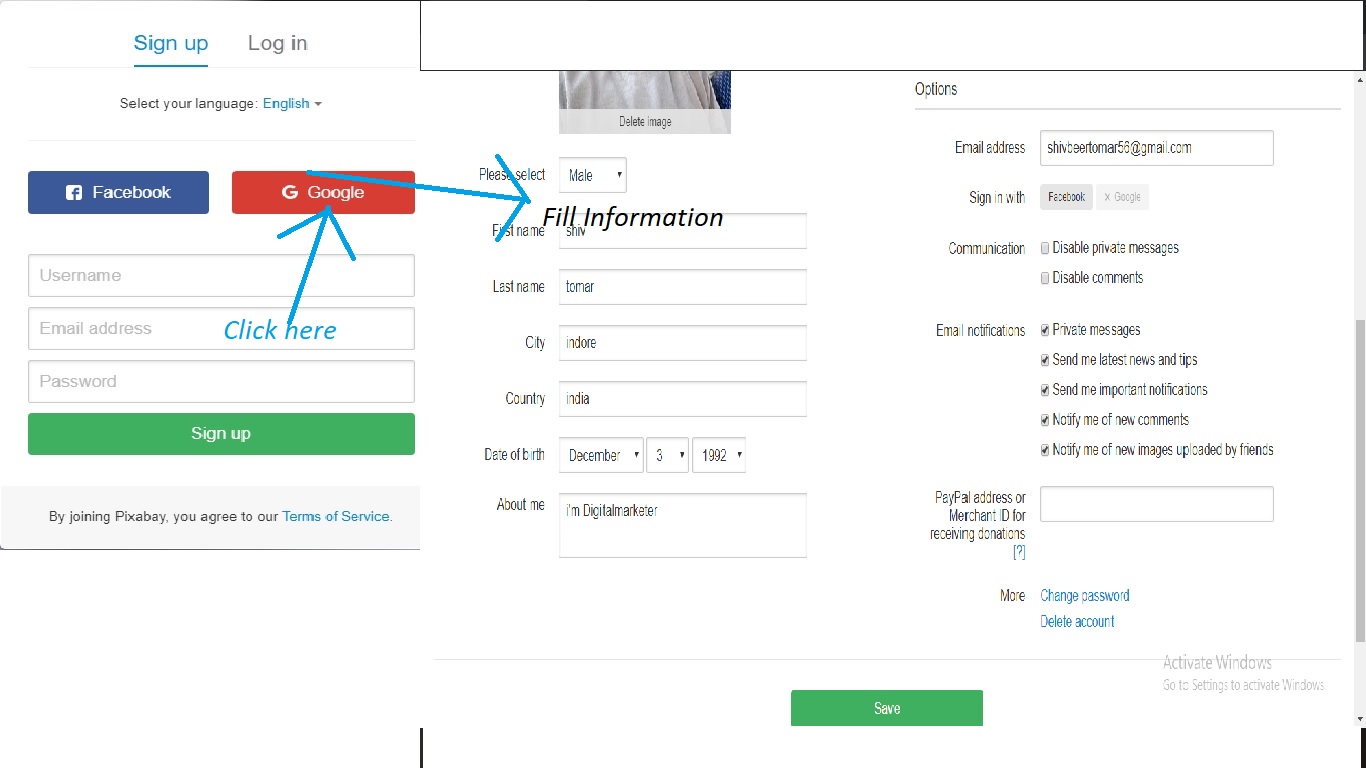Open the Terms of Service link

tap(335, 516)
